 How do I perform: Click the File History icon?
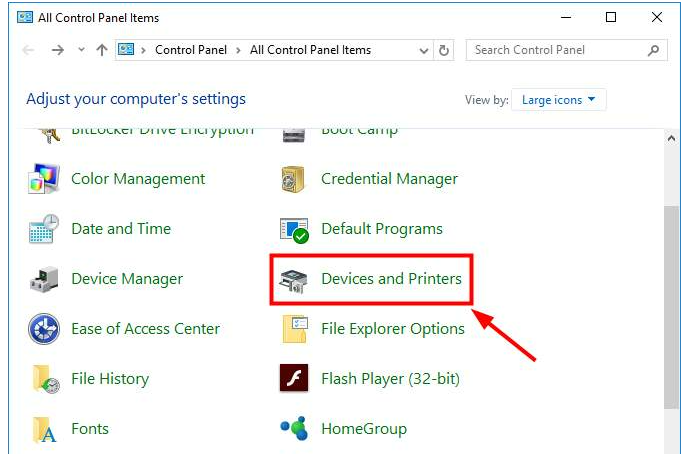click(x=45, y=379)
